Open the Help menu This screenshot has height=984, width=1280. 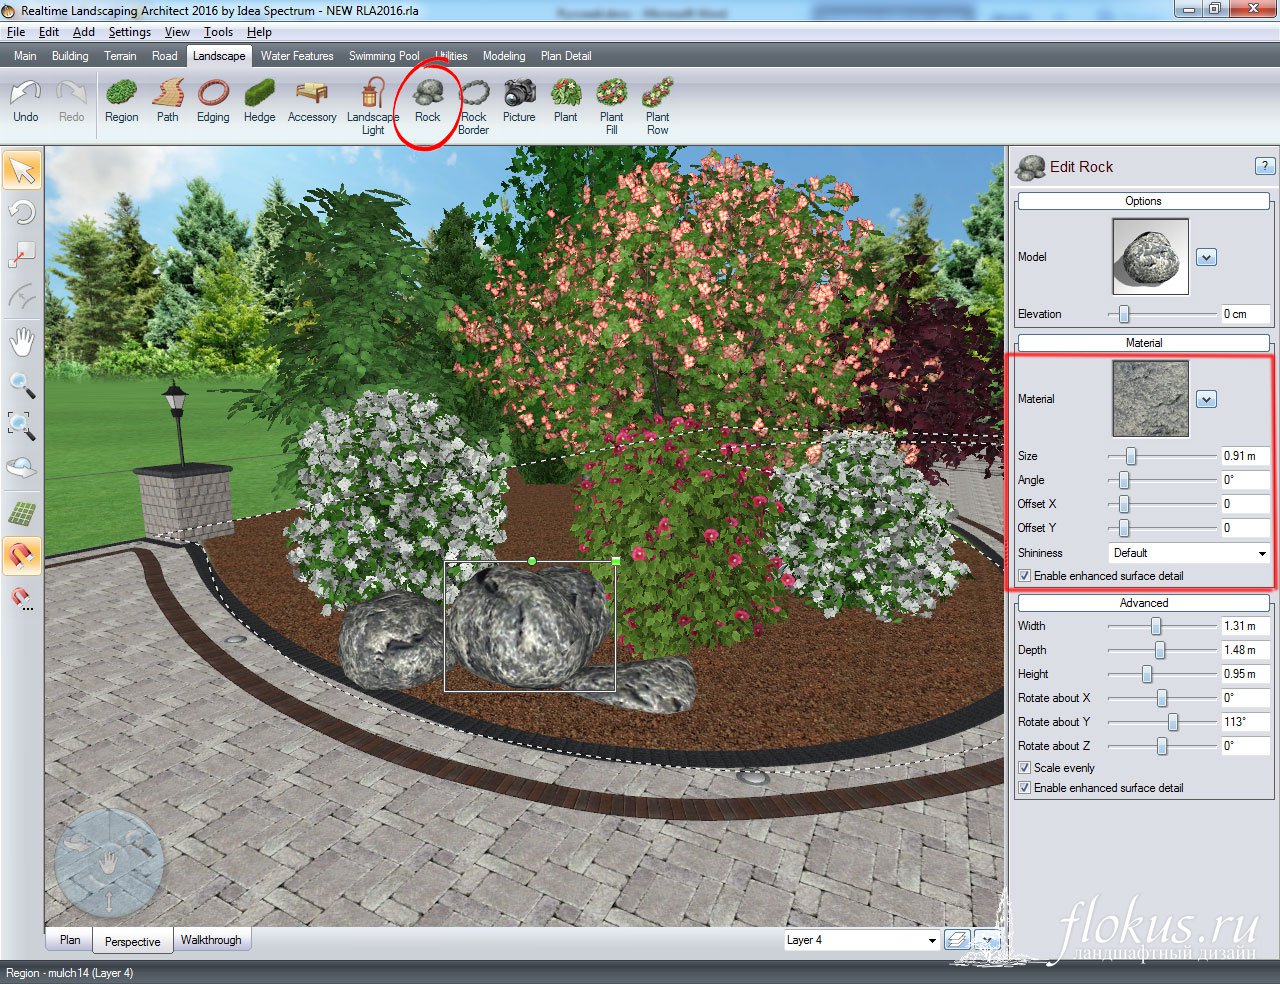(x=259, y=32)
